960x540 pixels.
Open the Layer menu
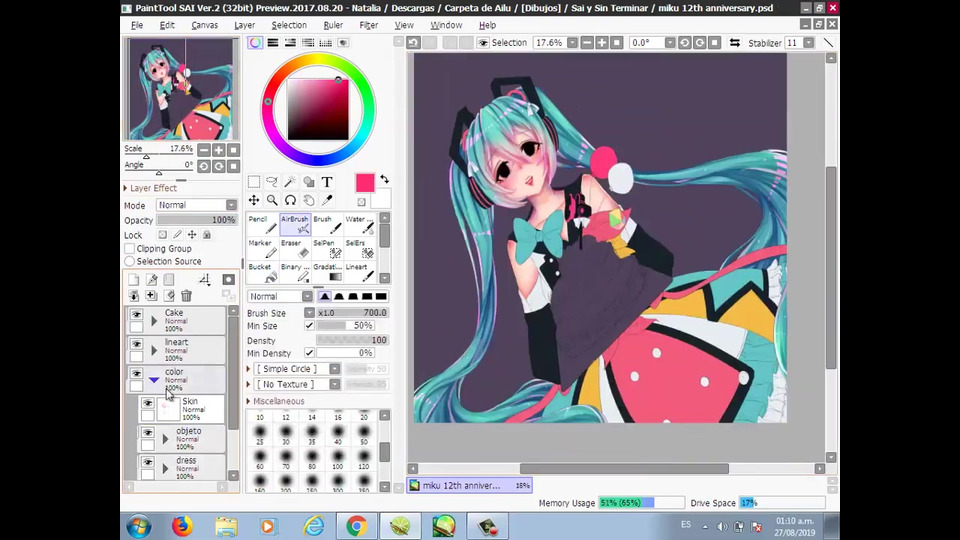coord(244,25)
